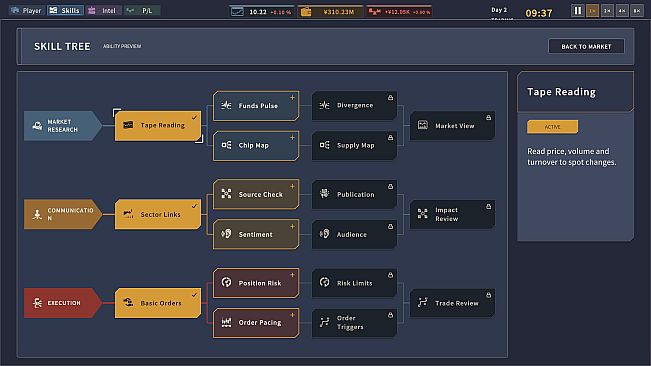This screenshot has height=366, width=651.
Task: Click the Impact Review skill icon
Action: 423,214
